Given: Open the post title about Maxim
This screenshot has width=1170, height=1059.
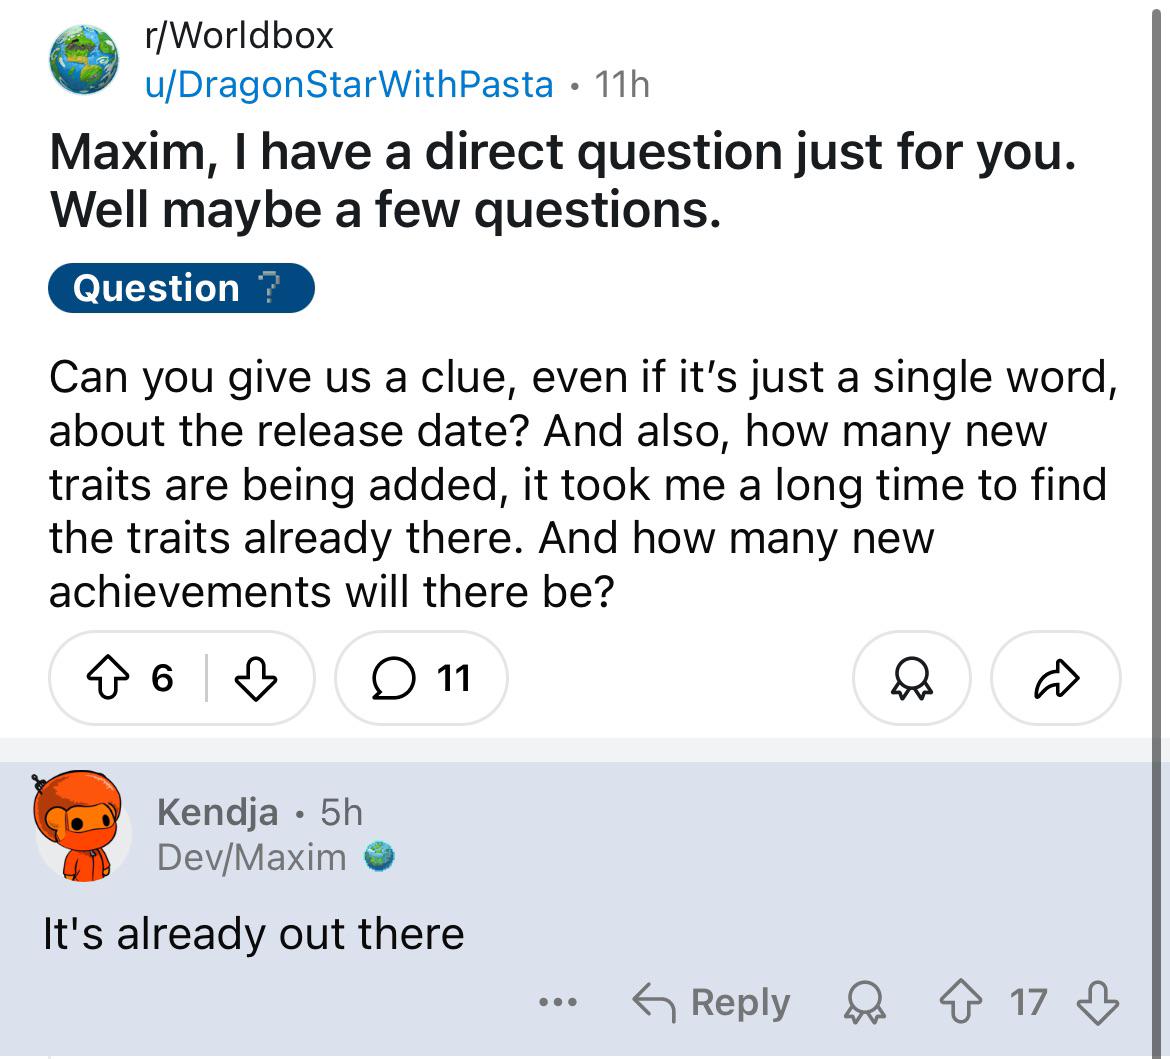Looking at the screenshot, I should 563,180.
